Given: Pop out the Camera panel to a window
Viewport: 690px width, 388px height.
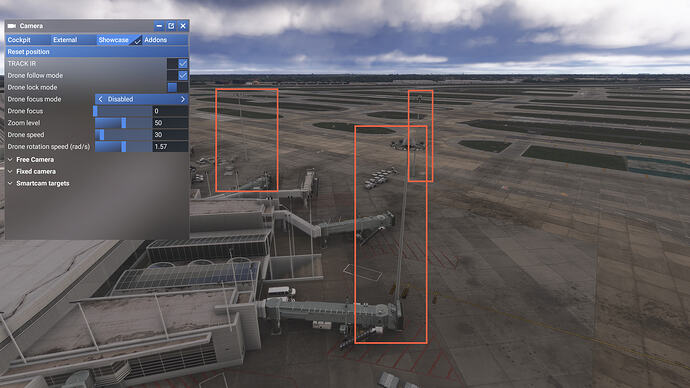Looking at the screenshot, I should [x=171, y=26].
